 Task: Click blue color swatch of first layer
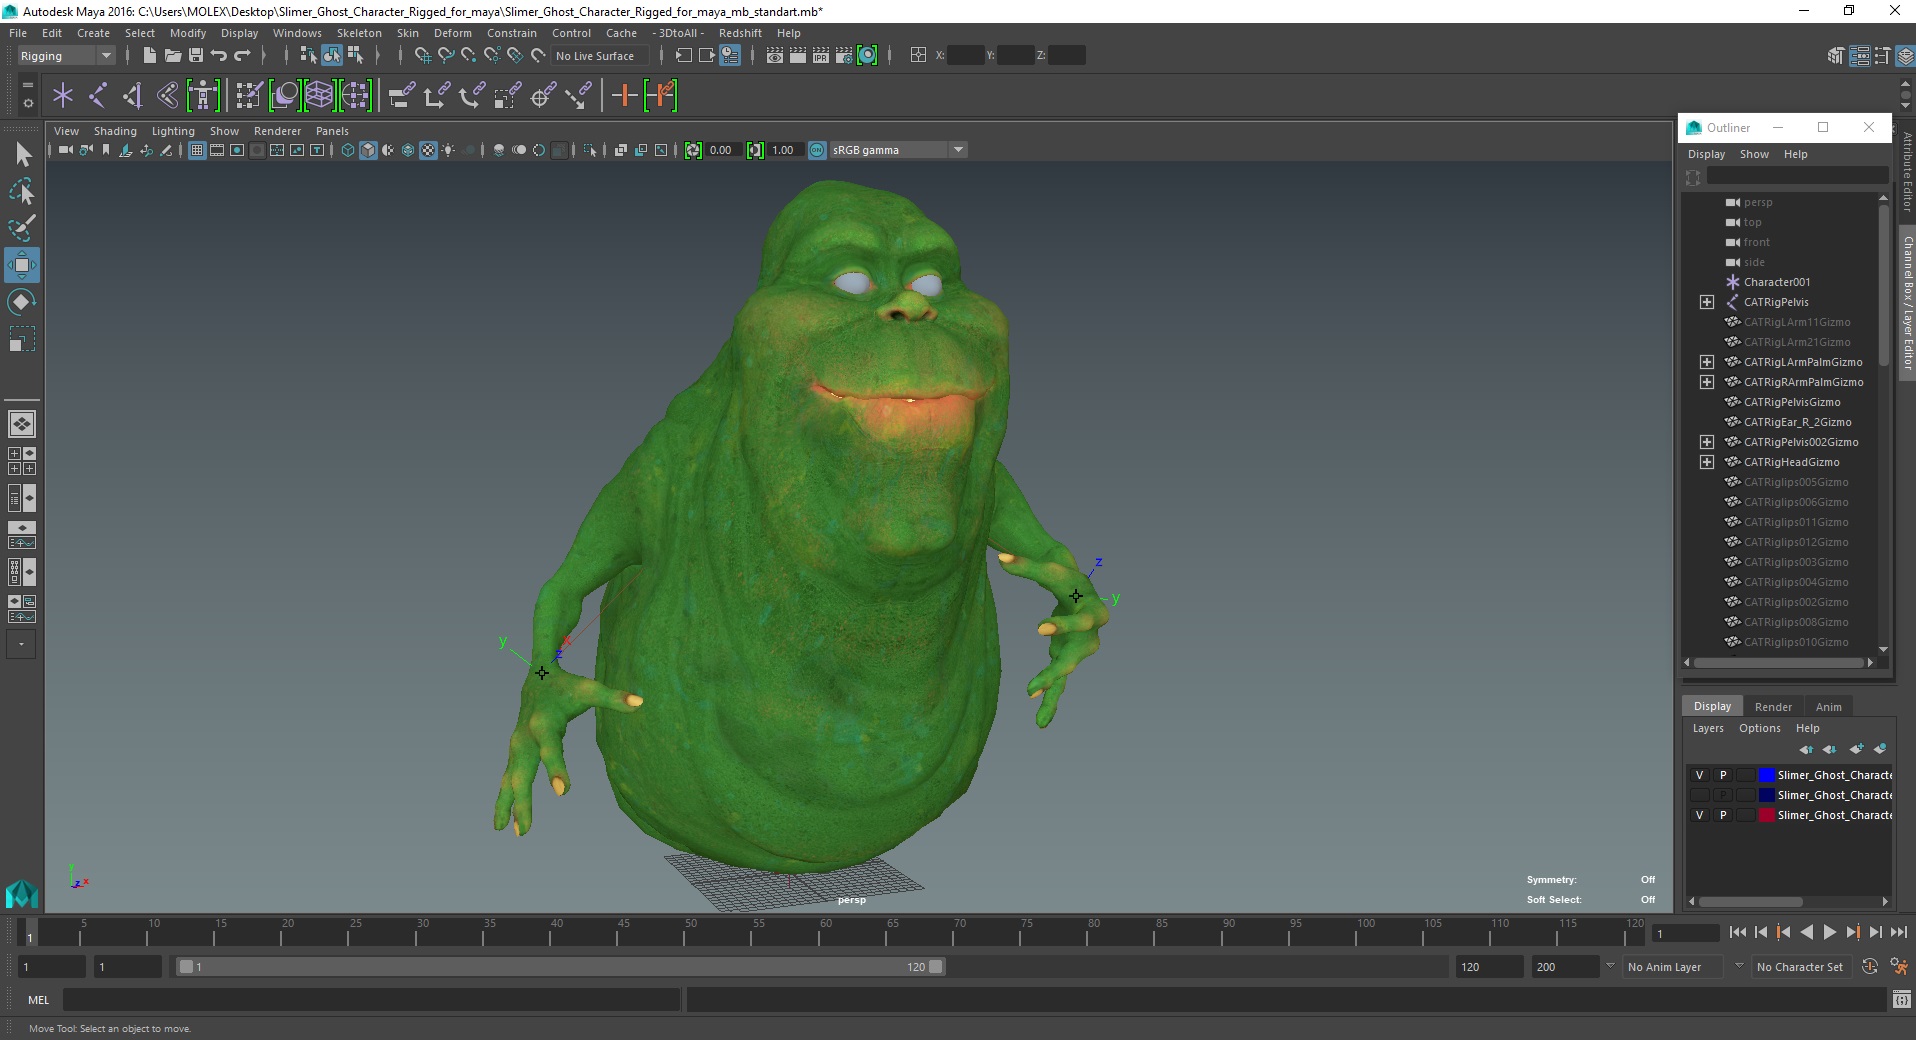[x=1767, y=775]
